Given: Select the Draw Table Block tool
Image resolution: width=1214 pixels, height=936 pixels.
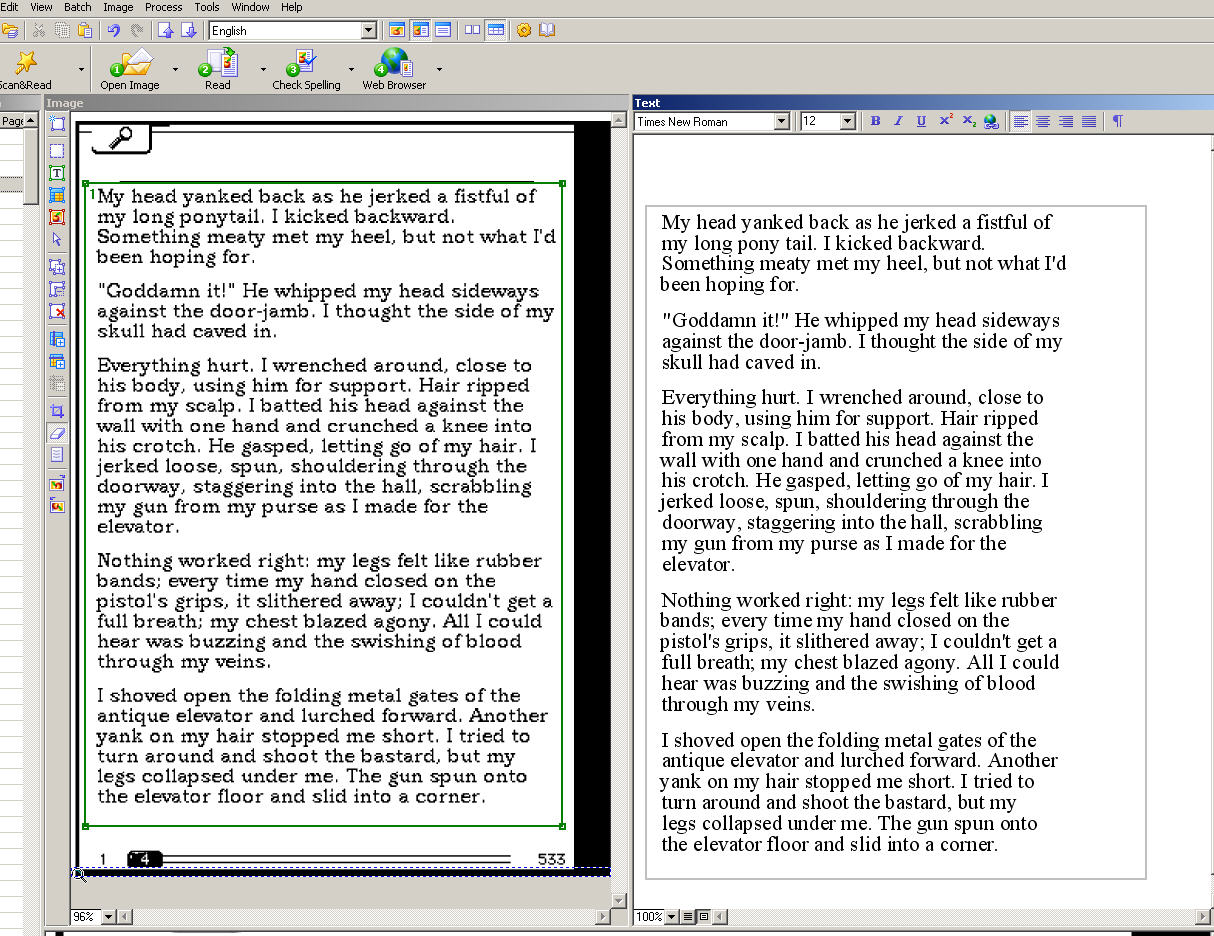Looking at the screenshot, I should click(x=57, y=195).
